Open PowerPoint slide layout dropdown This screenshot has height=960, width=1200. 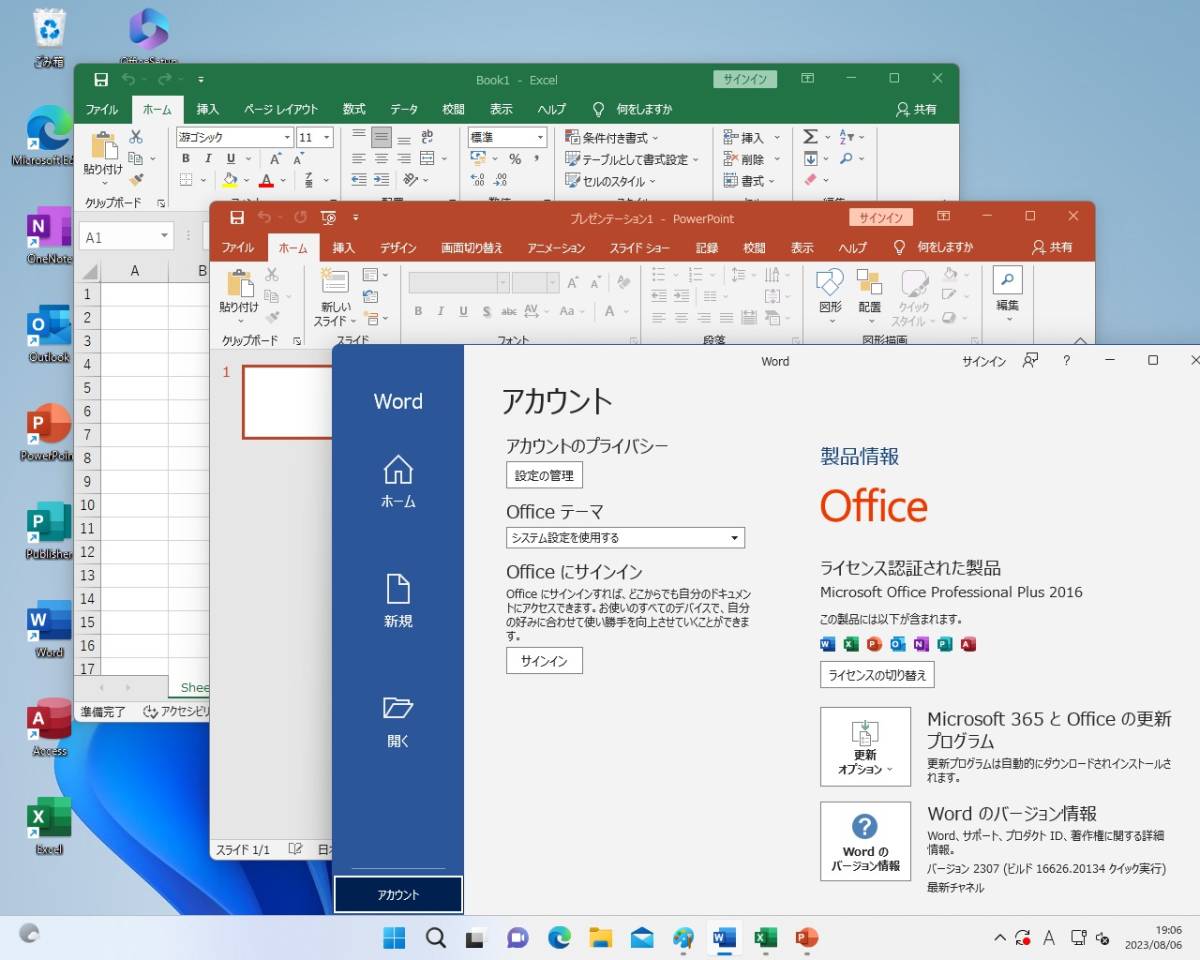point(375,274)
